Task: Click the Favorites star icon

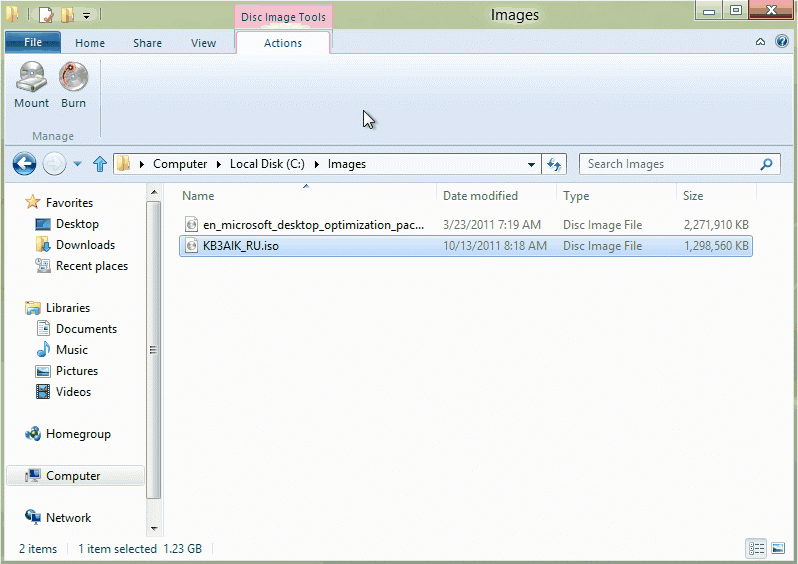Action: point(33,202)
